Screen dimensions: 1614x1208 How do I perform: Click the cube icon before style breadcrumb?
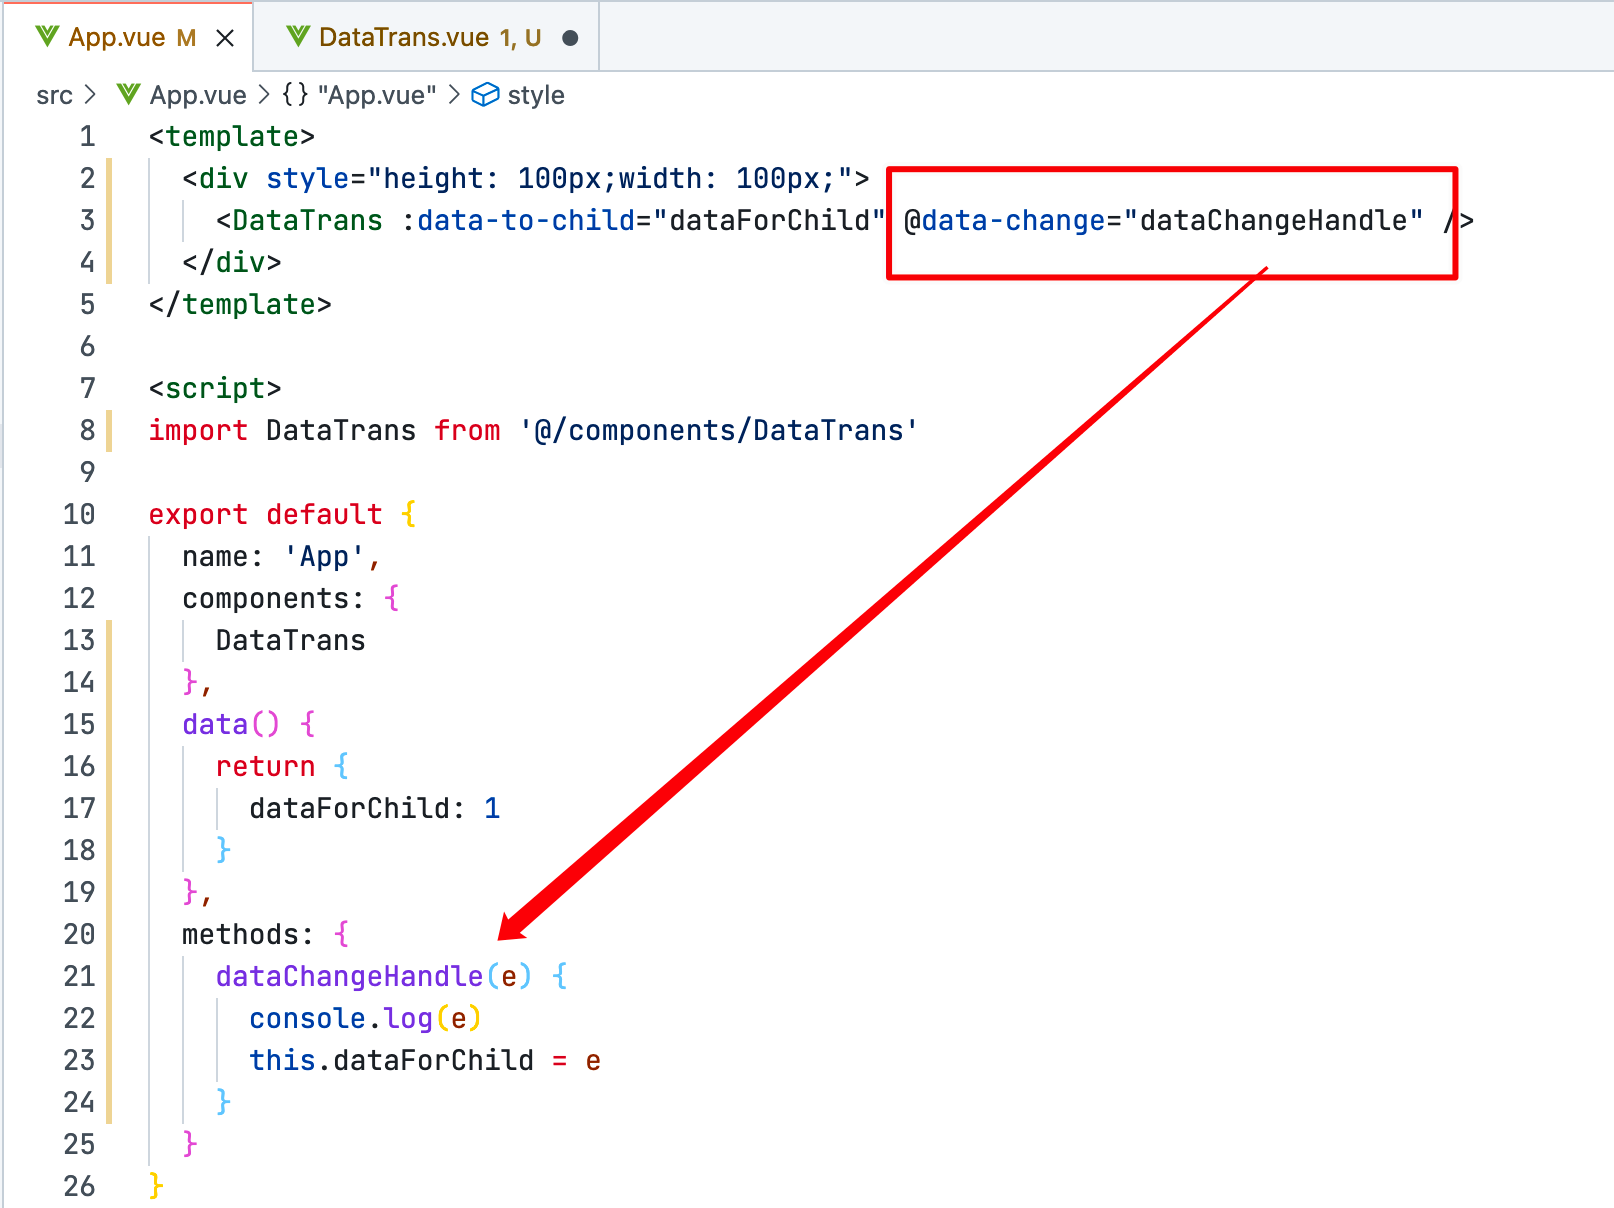[x=485, y=95]
